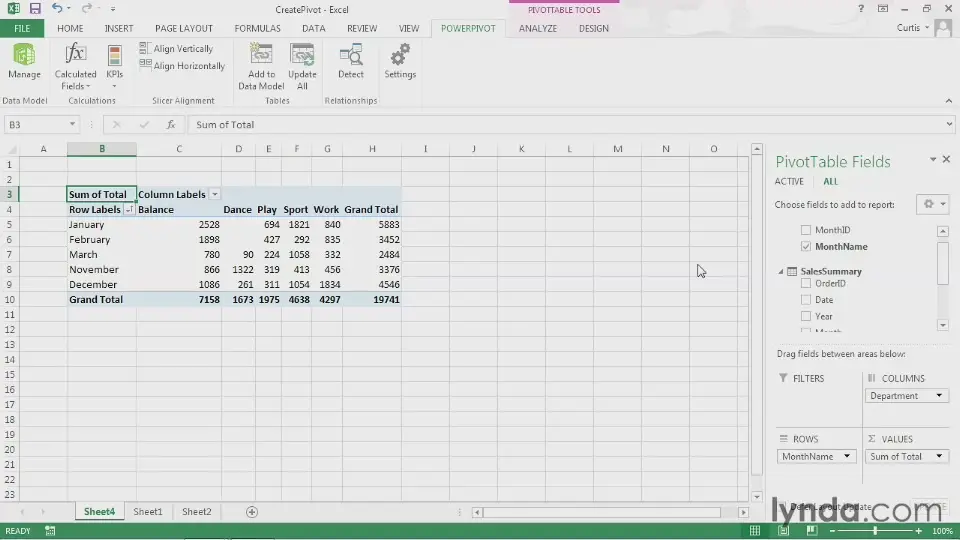
Task: Show ACTIVE fields list
Action: pos(789,181)
